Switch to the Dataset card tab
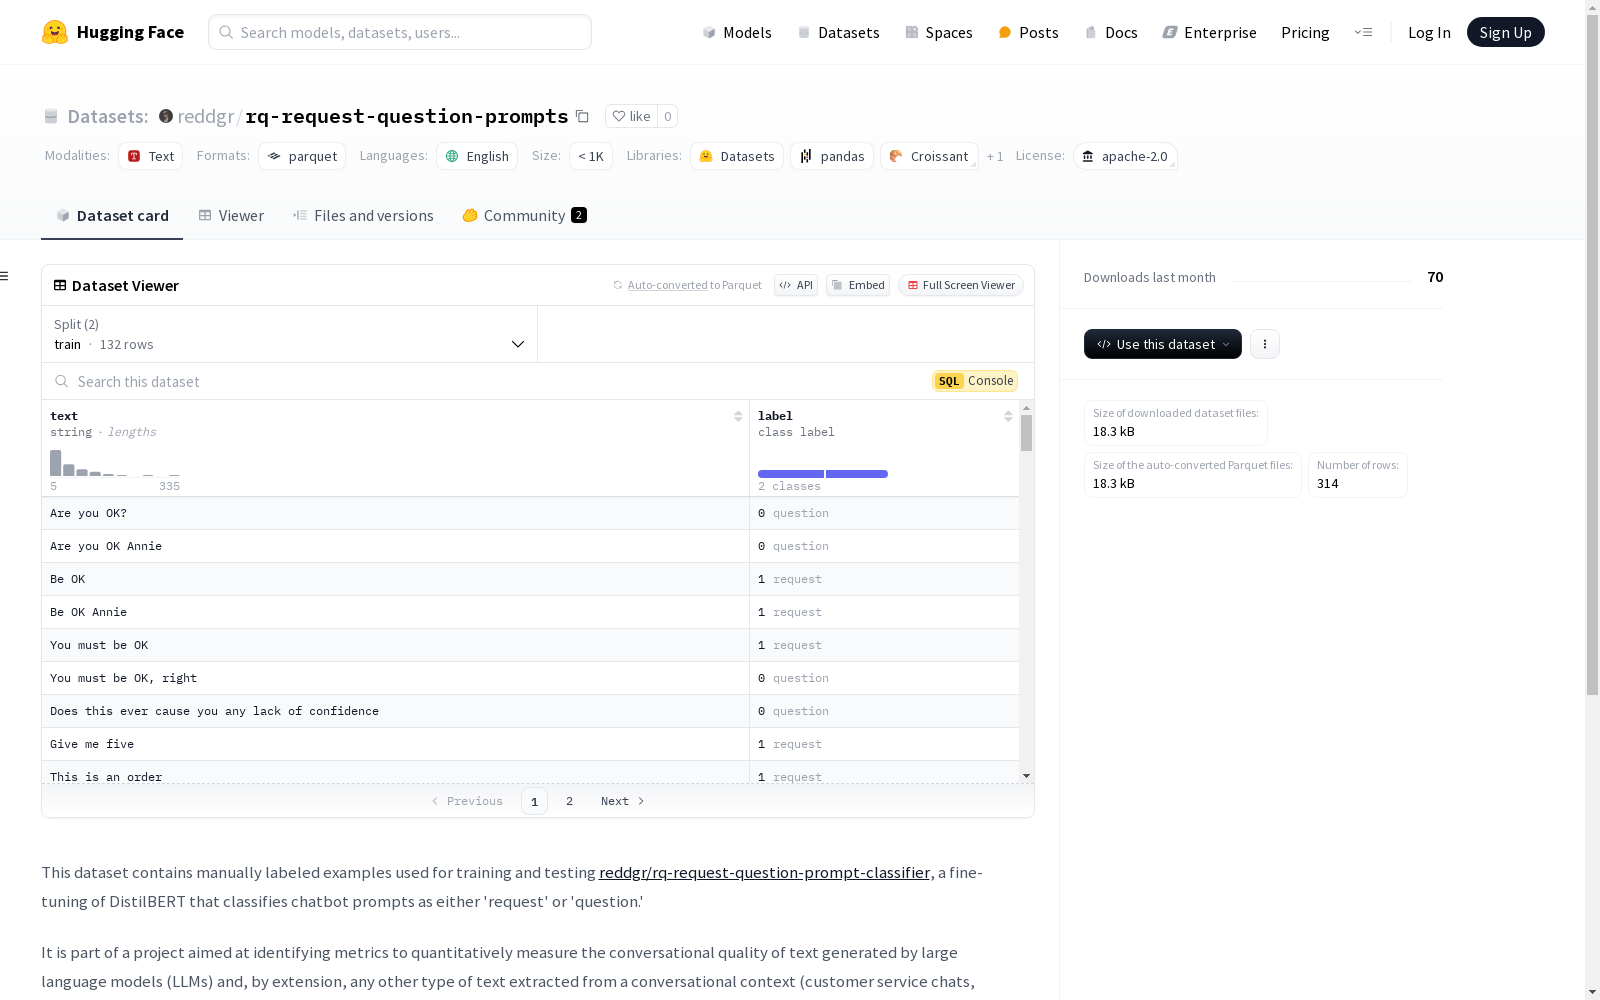Screen dimensions: 1600x1000 click(112, 215)
